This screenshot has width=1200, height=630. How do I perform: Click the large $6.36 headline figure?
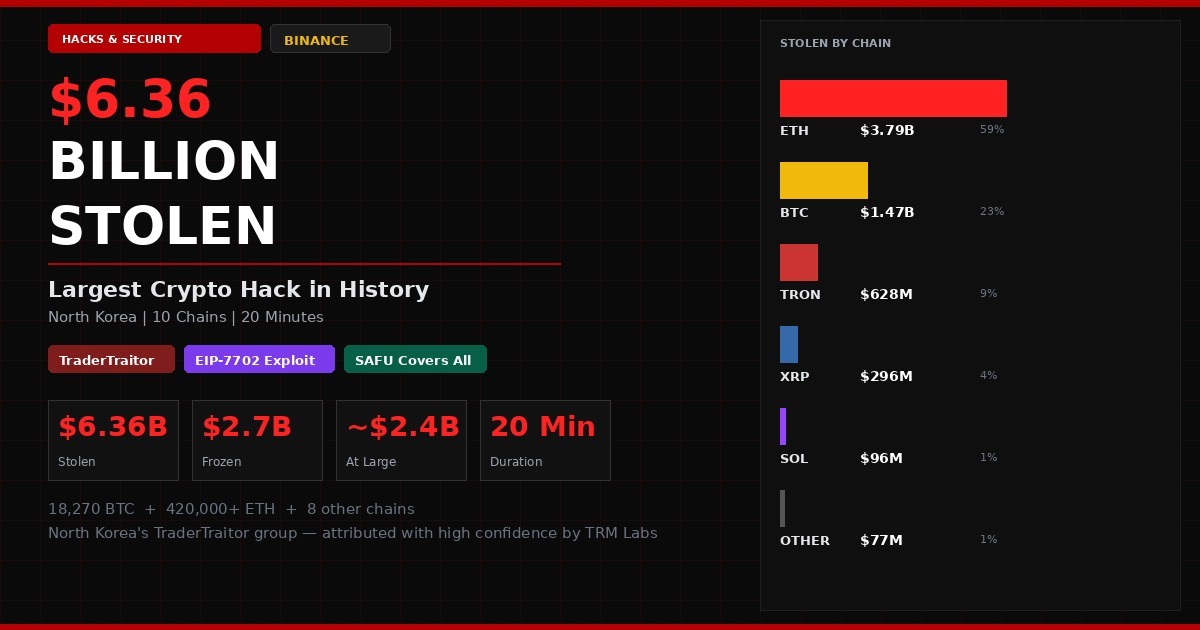click(130, 100)
